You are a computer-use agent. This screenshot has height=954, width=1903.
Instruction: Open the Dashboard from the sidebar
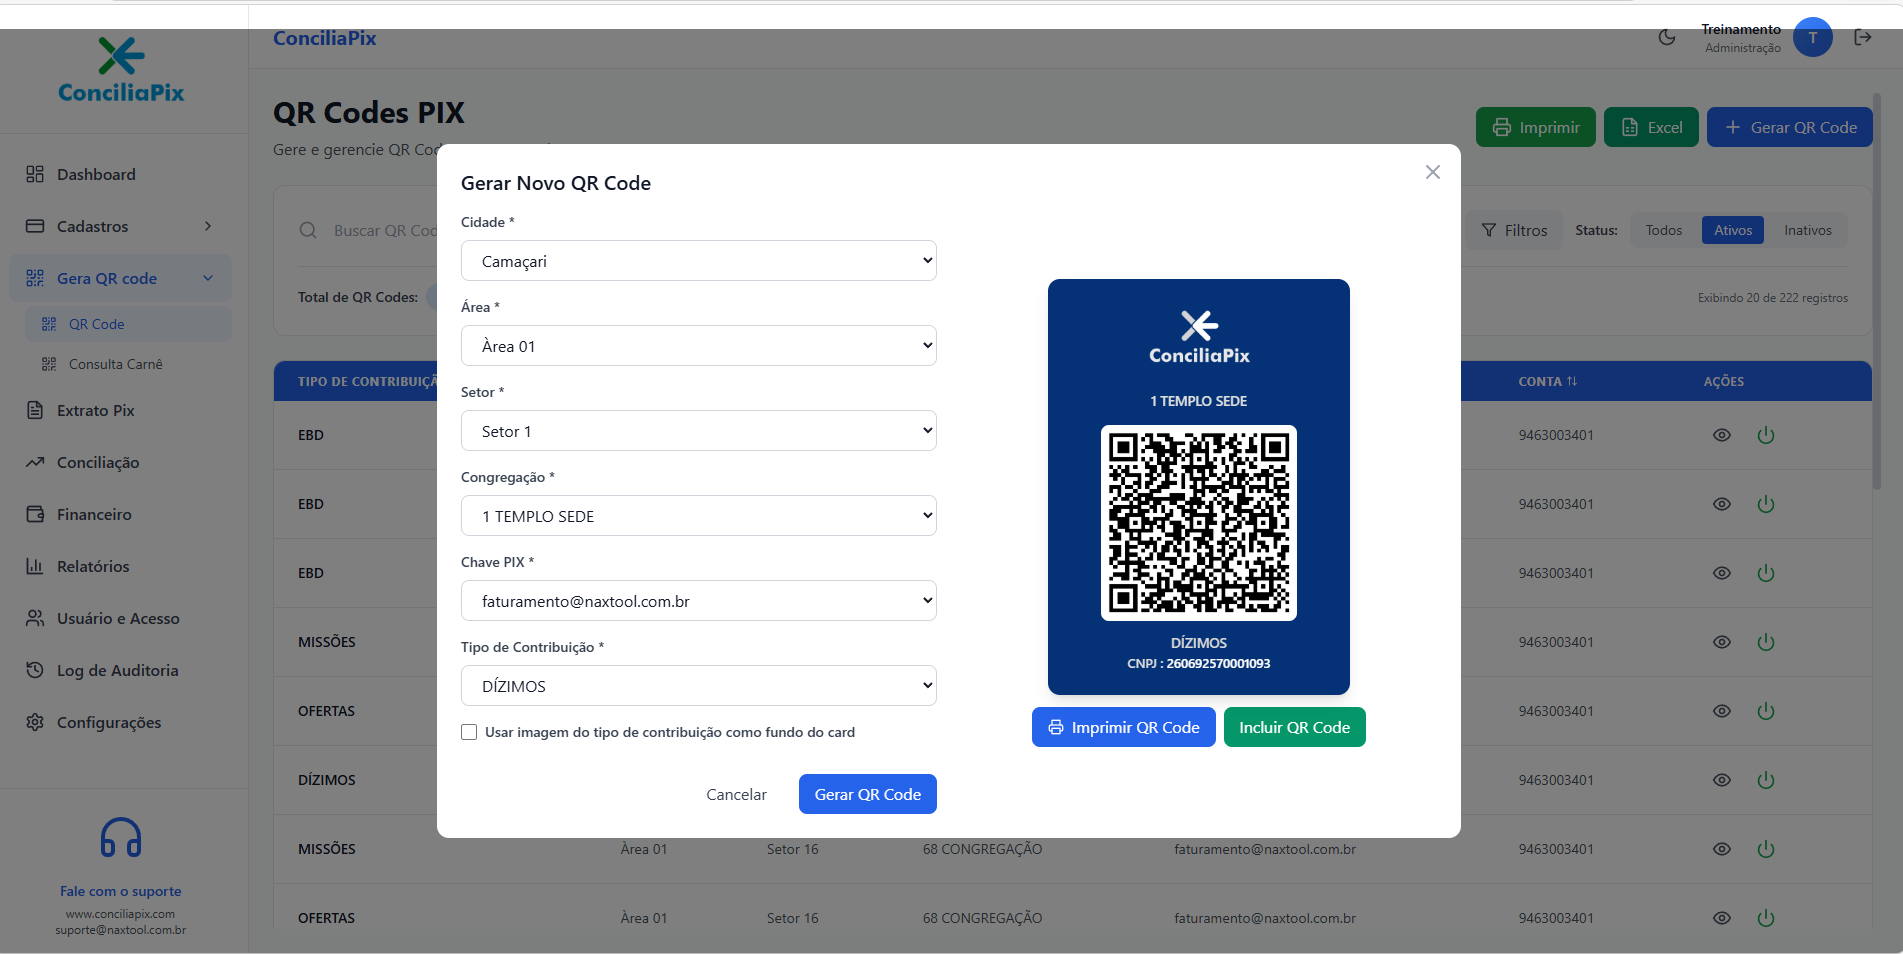(96, 174)
